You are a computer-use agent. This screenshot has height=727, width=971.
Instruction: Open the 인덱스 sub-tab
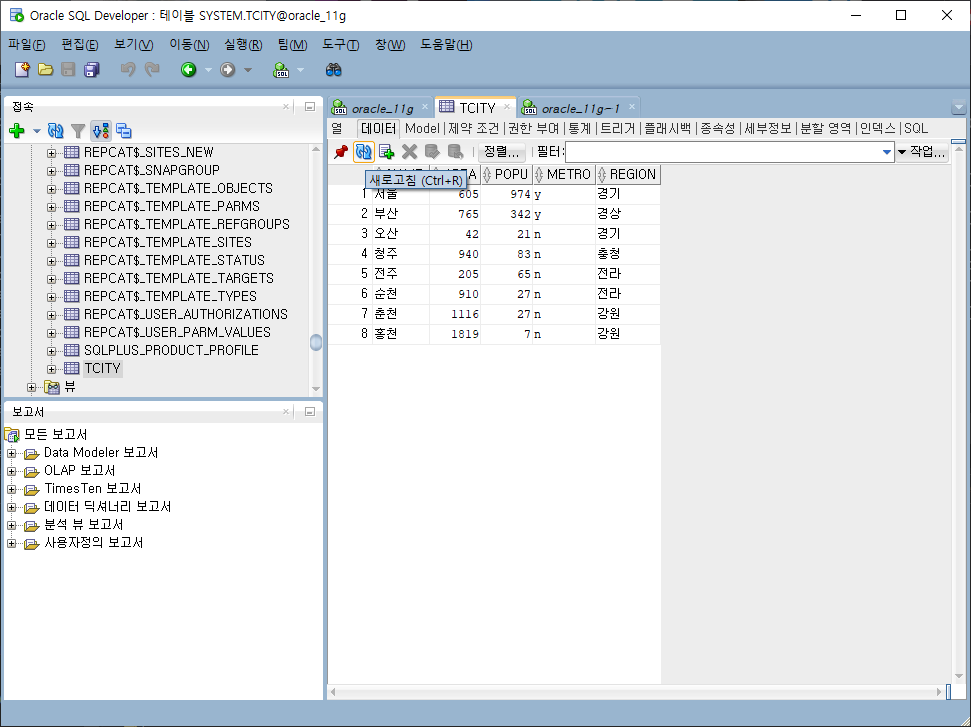[x=877, y=128]
